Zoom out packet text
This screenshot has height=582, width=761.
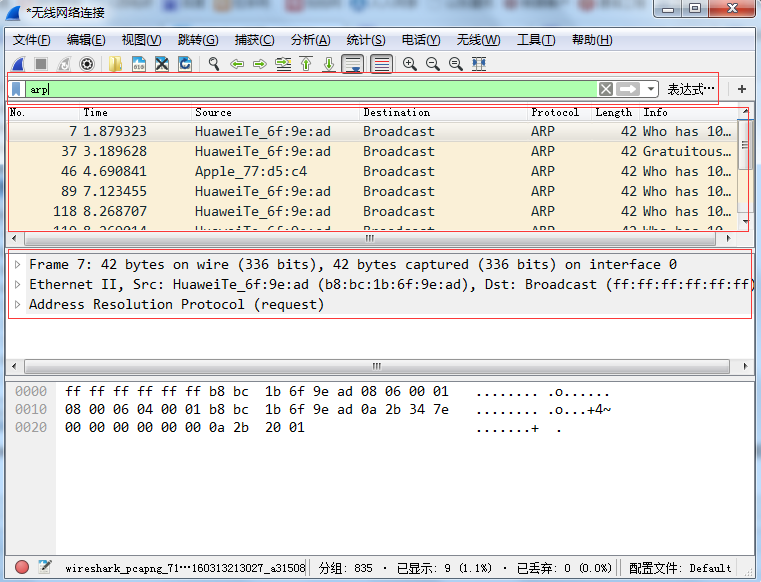(x=433, y=64)
